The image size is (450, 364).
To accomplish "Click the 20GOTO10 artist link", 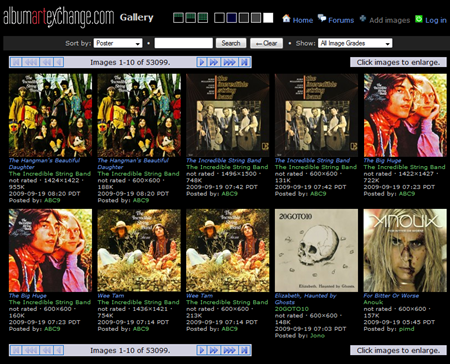I will pyautogui.click(x=292, y=309).
